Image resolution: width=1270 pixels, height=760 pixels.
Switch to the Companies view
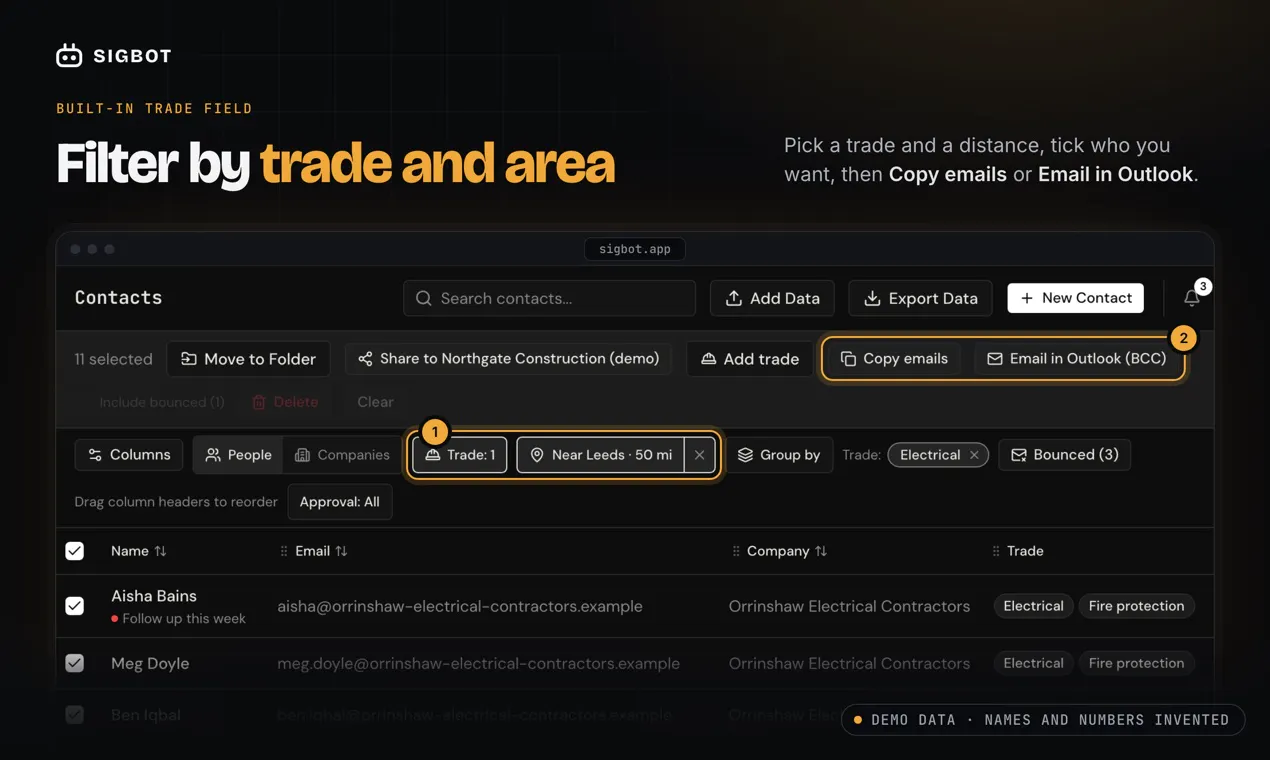pos(342,455)
